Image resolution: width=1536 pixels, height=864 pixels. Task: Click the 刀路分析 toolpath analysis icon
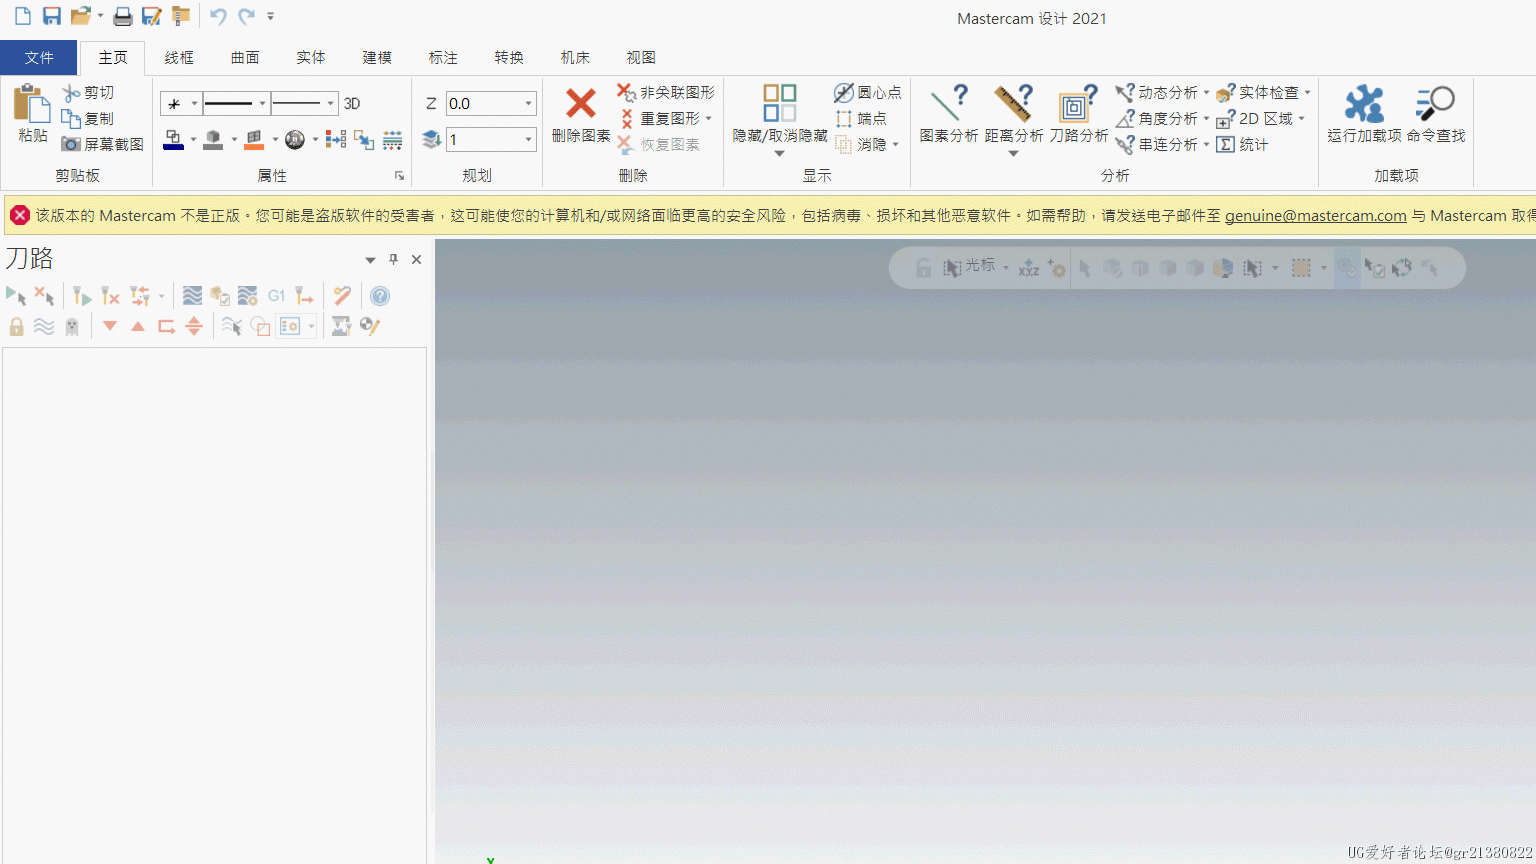1078,104
